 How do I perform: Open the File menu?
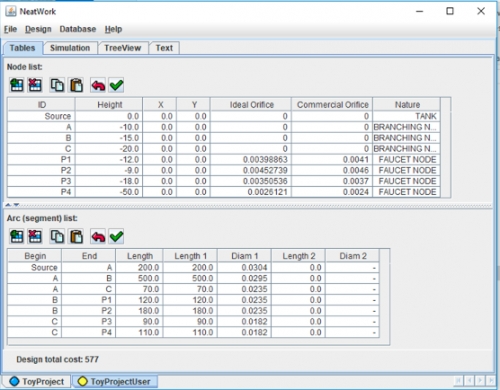(x=10, y=29)
